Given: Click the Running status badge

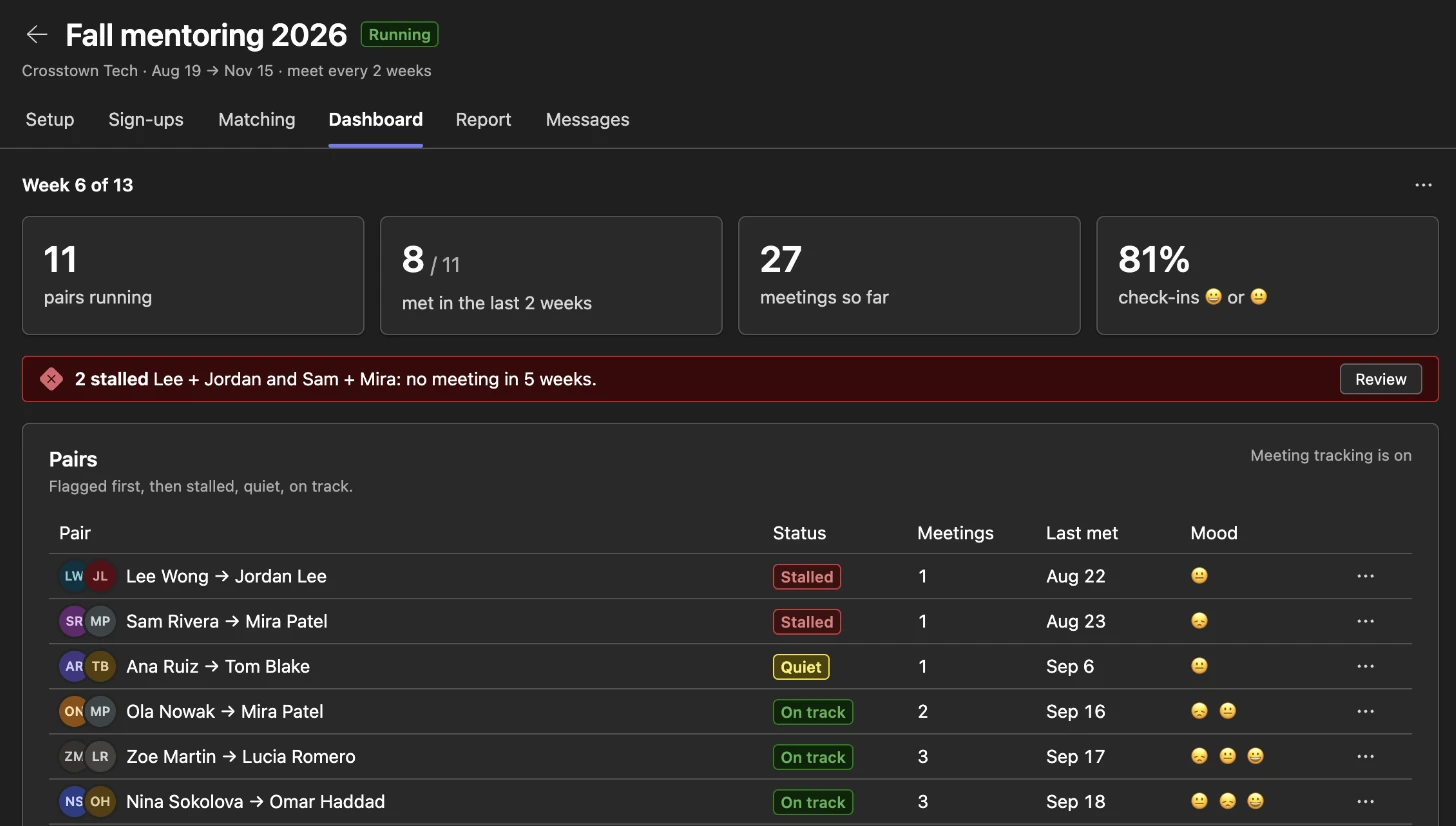Looking at the screenshot, I should (400, 35).
